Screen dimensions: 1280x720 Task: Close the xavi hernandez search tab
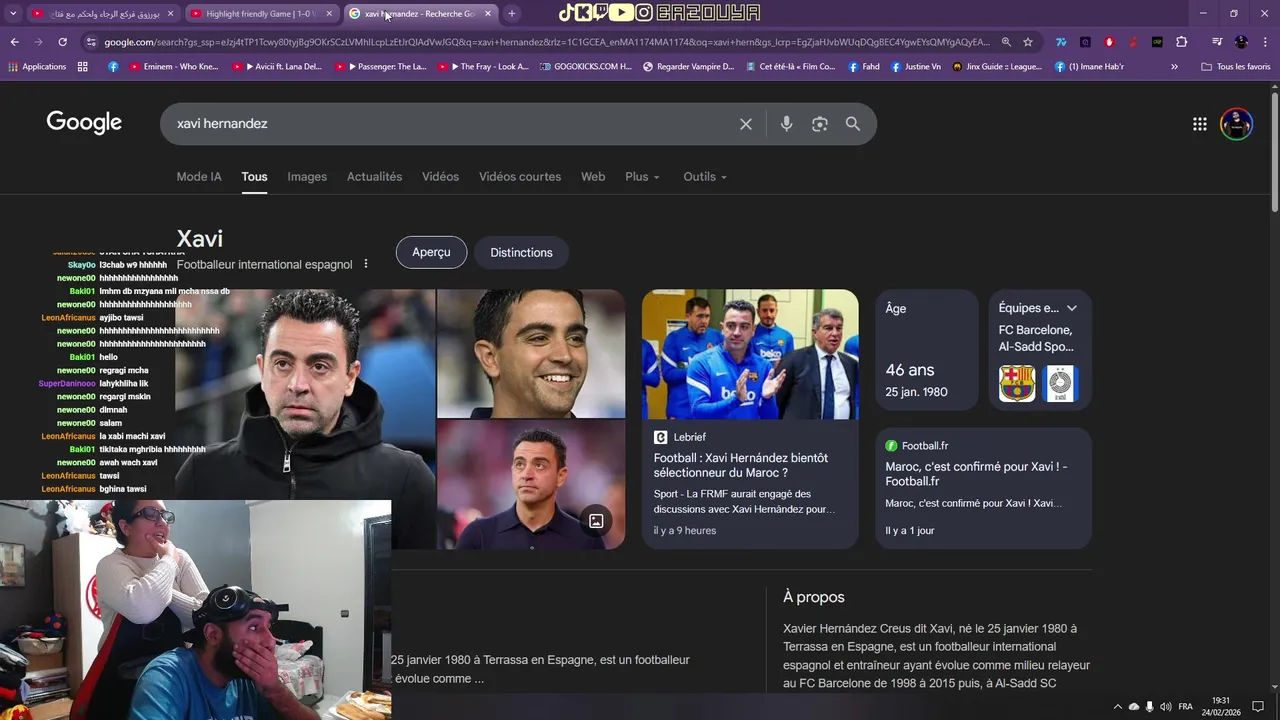pyautogui.click(x=488, y=14)
